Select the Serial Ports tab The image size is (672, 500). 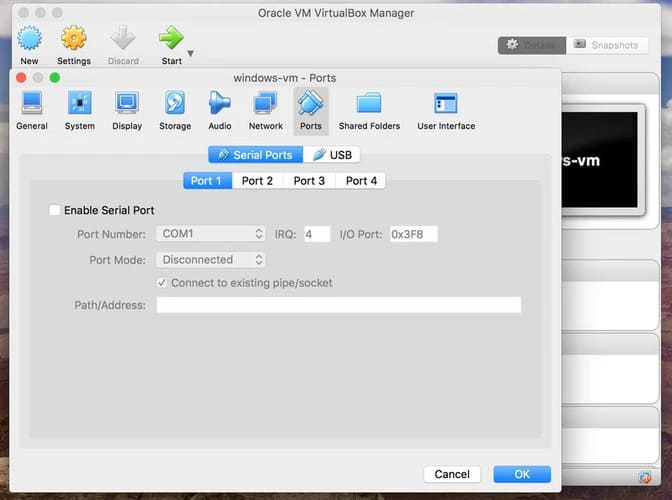[255, 155]
